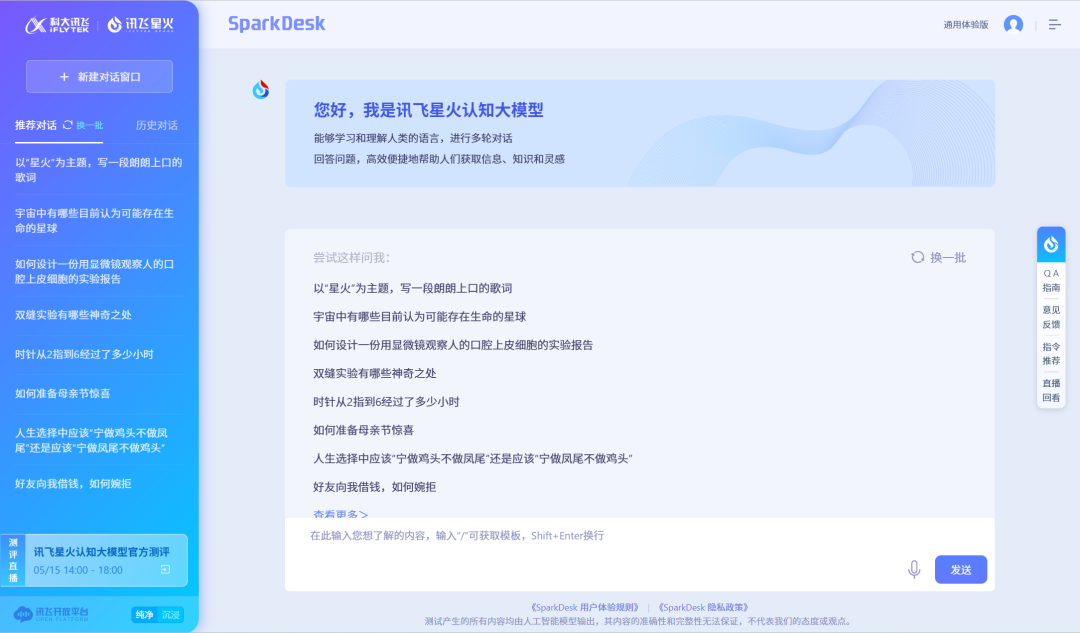
Task: Open the hamburger menu icon at top right
Action: click(1054, 24)
